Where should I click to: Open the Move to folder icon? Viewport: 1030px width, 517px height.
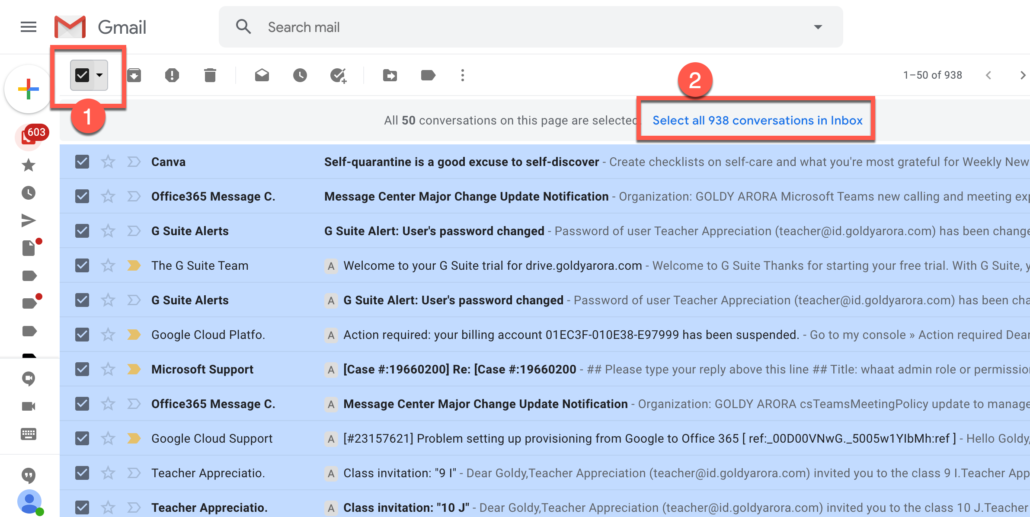tap(390, 76)
